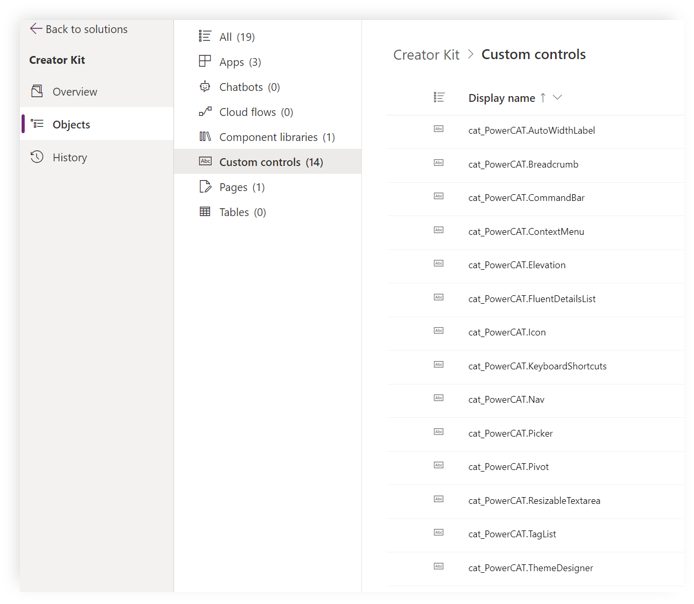Open cat_PowerCAT.FluentDetailsList row
The image size is (694, 604).
point(536,299)
